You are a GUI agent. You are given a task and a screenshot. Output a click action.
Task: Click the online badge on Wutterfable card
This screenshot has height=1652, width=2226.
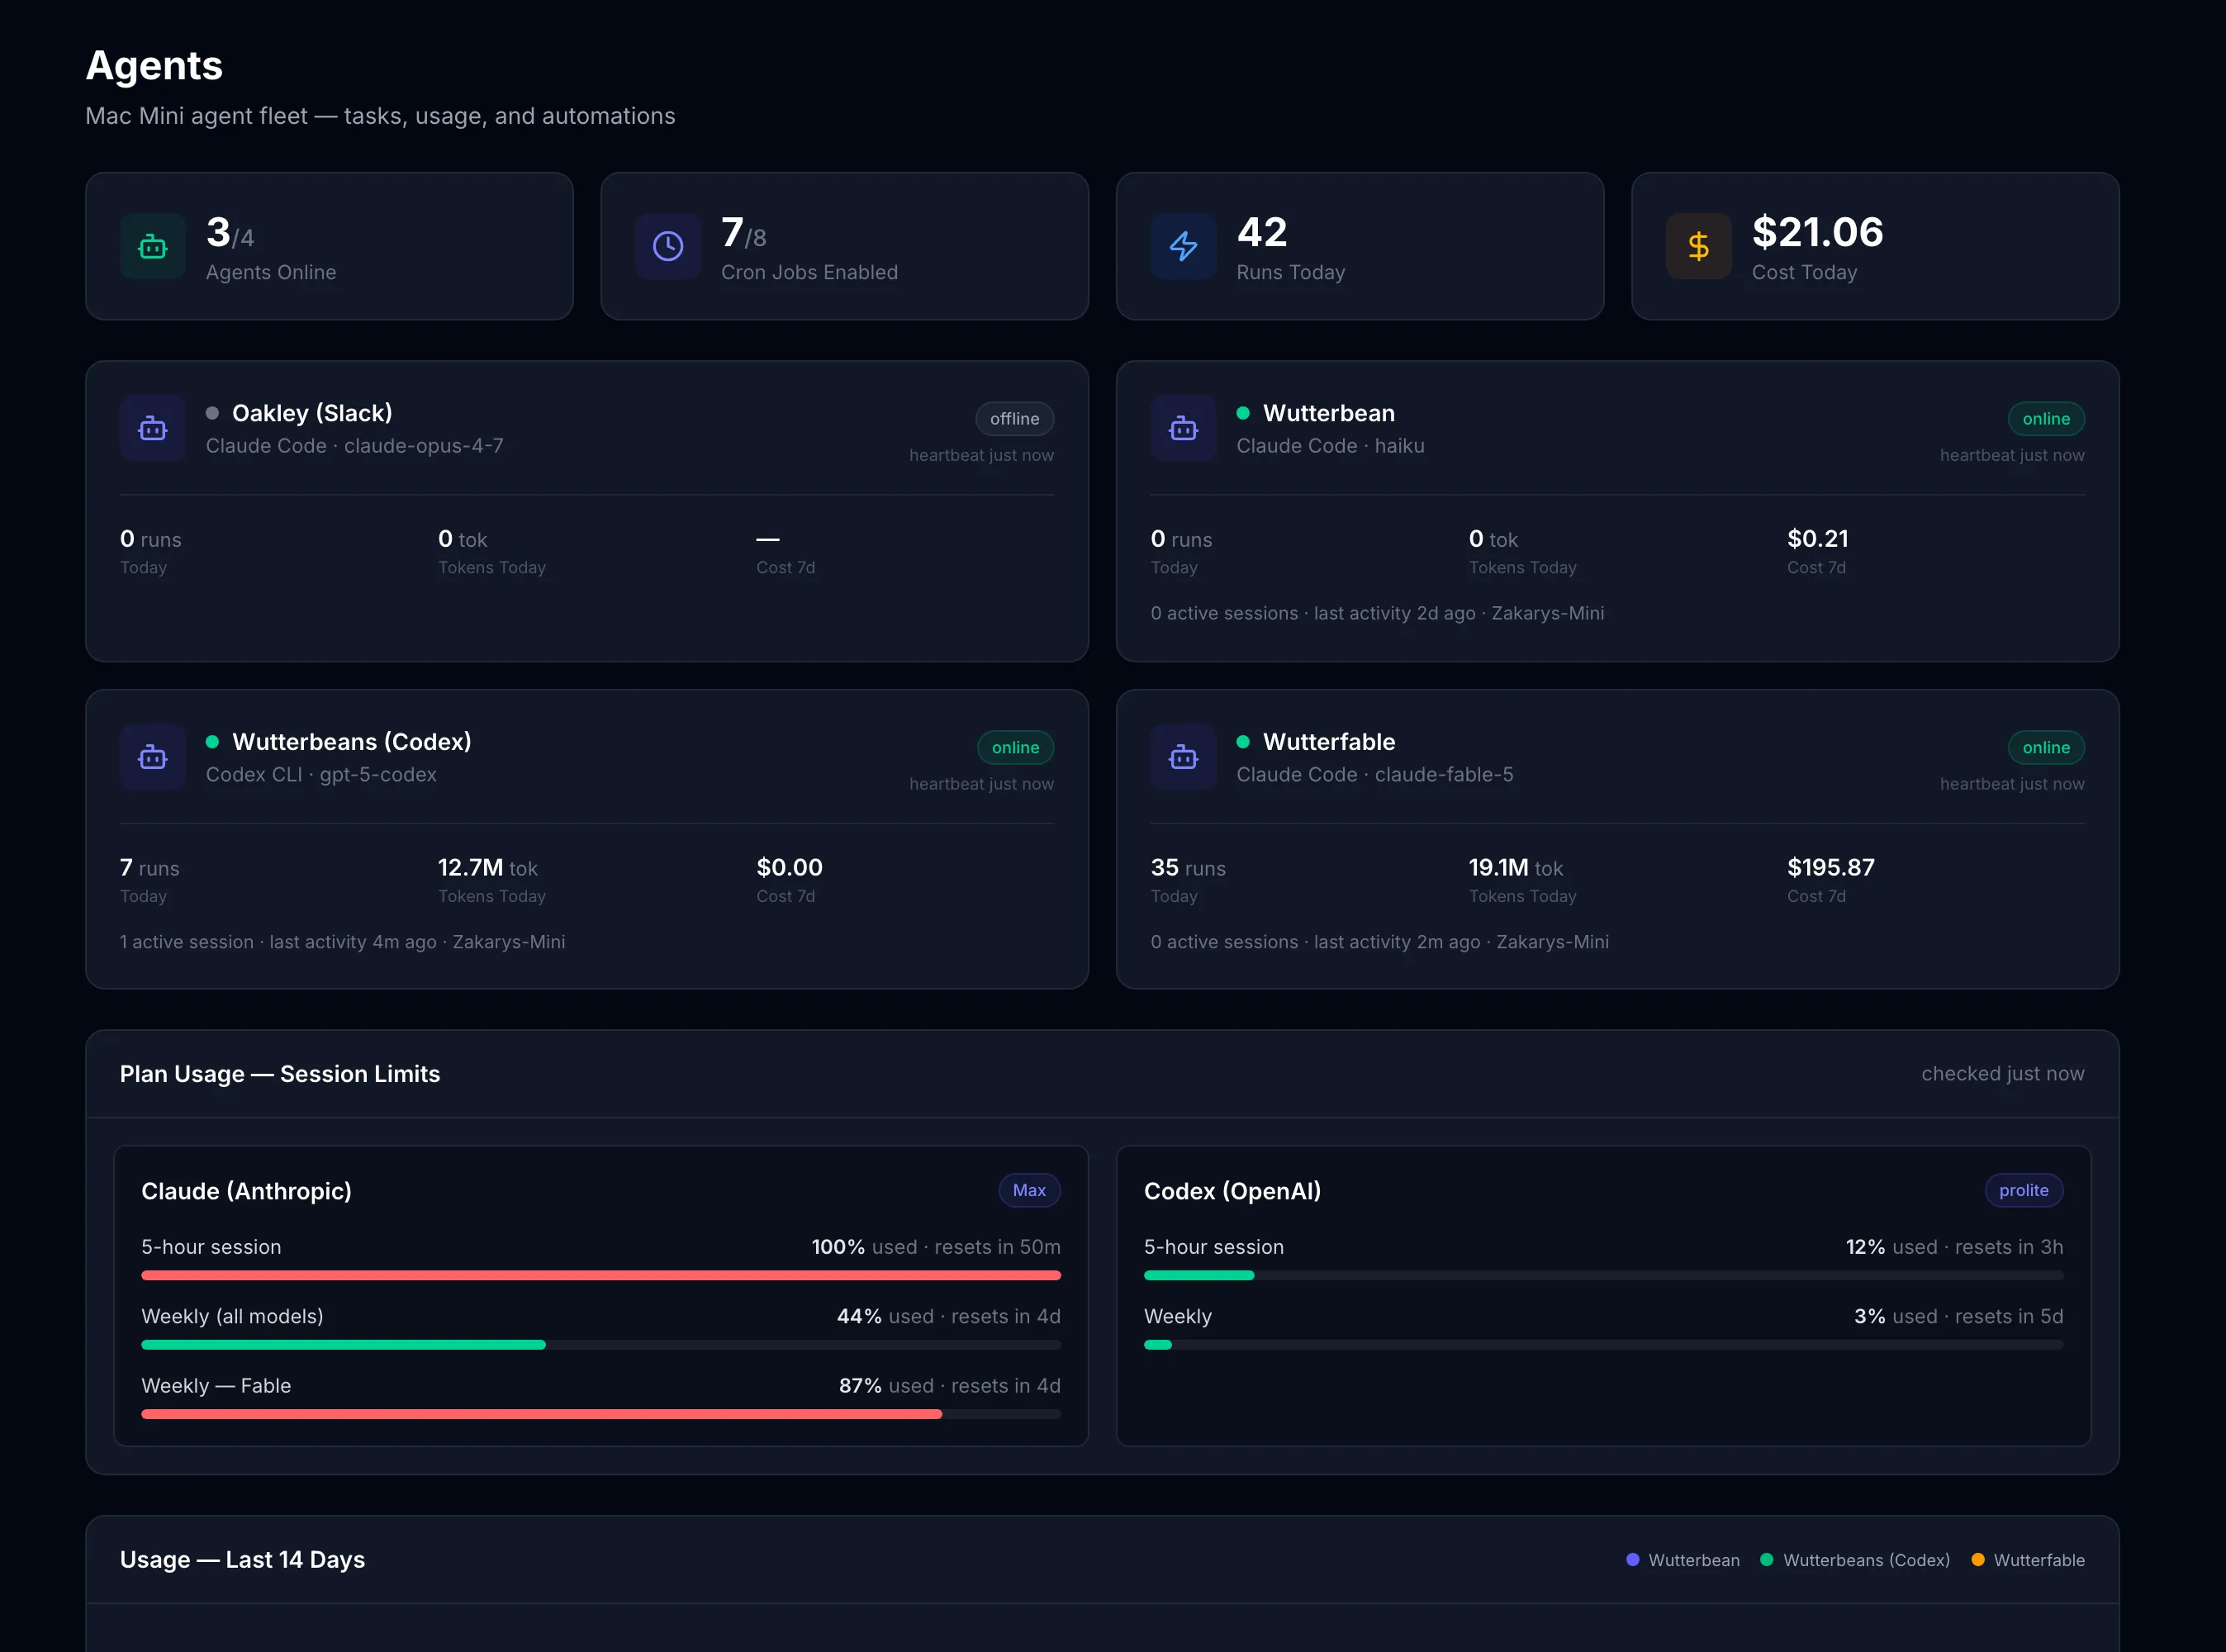pos(2046,748)
